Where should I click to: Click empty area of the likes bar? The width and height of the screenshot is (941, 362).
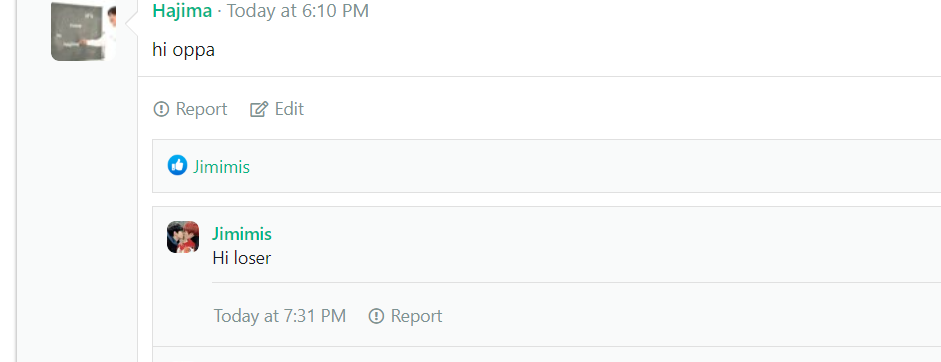tap(594, 166)
